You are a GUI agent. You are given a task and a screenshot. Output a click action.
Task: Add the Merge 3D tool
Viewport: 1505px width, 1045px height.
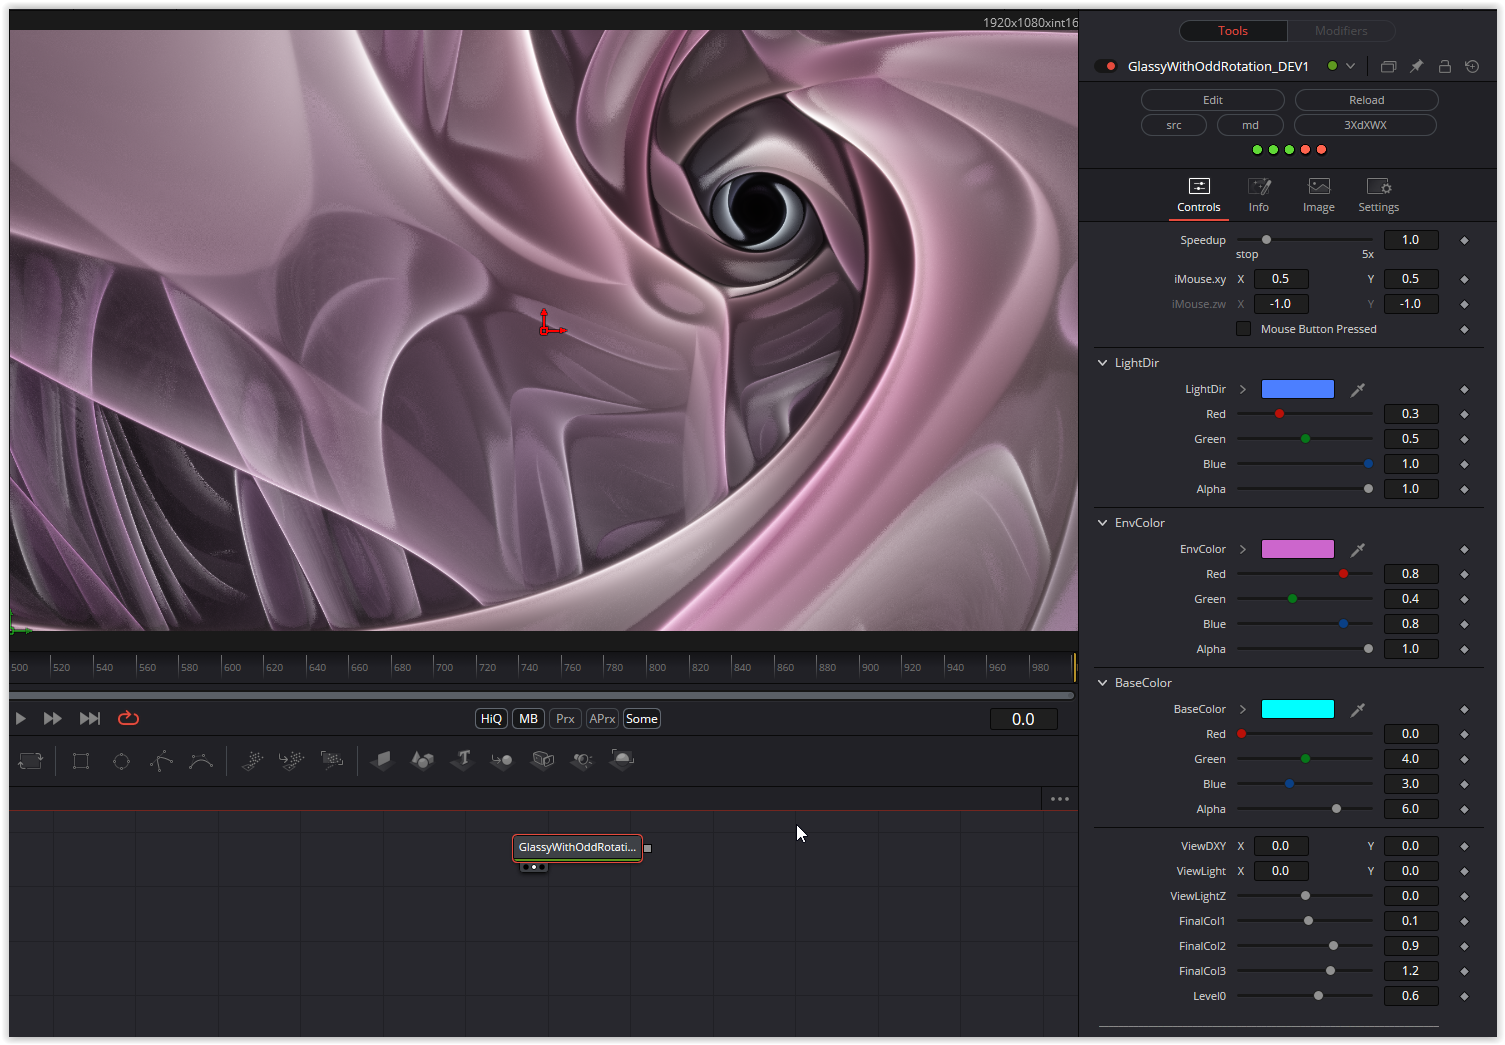click(502, 761)
